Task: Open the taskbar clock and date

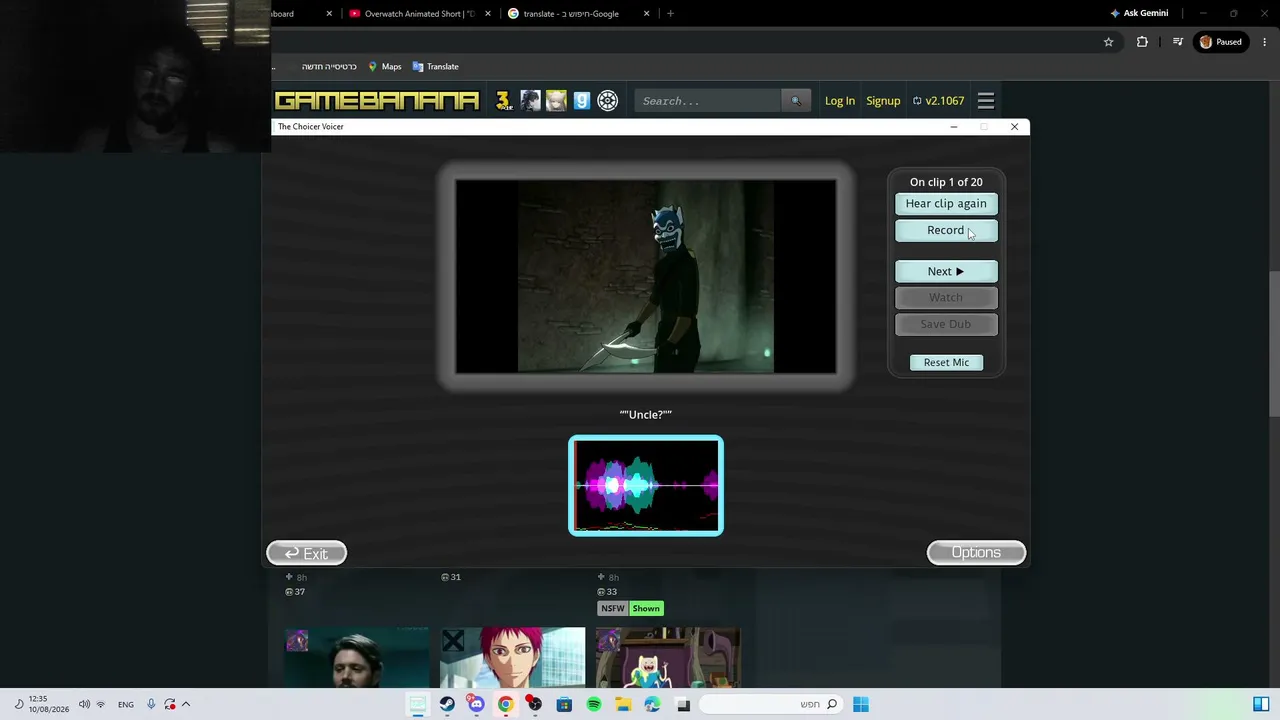Action: tap(49, 704)
